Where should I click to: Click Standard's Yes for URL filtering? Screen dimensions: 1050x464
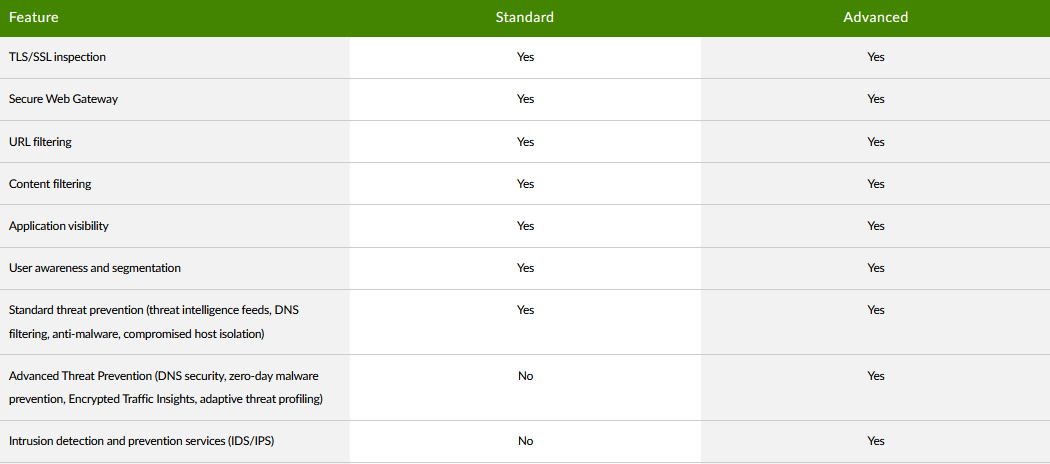click(525, 142)
